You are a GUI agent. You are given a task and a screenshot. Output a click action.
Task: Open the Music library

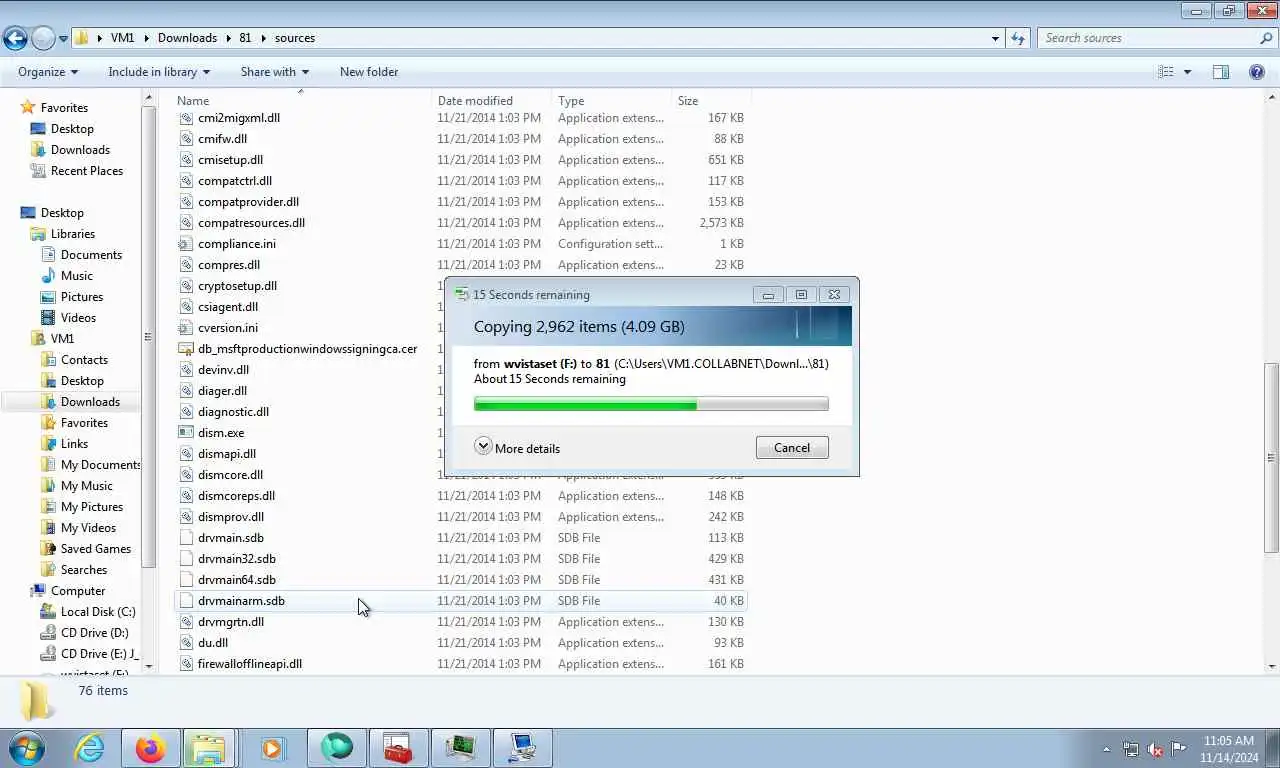[77, 276]
